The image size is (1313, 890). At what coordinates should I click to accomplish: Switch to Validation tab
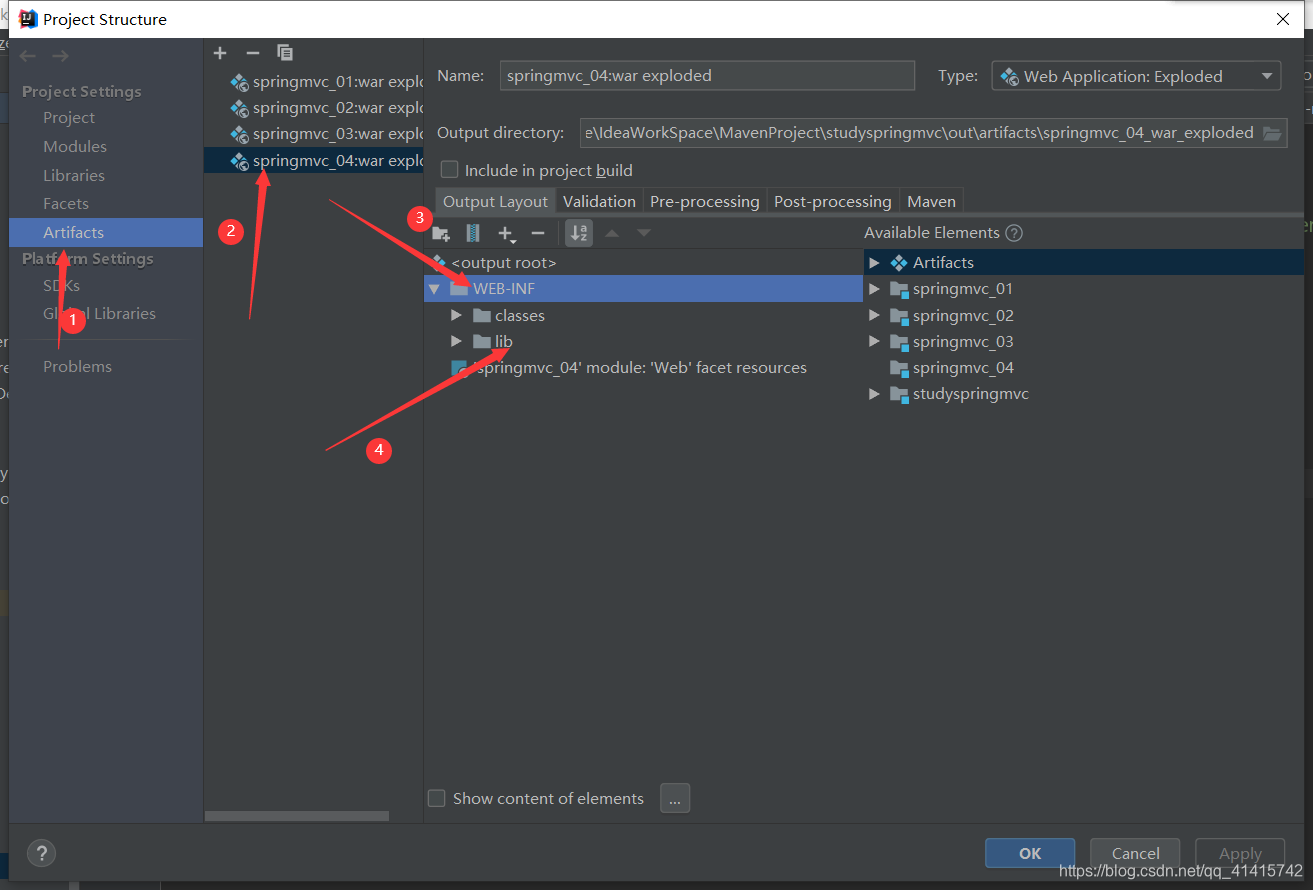click(599, 201)
